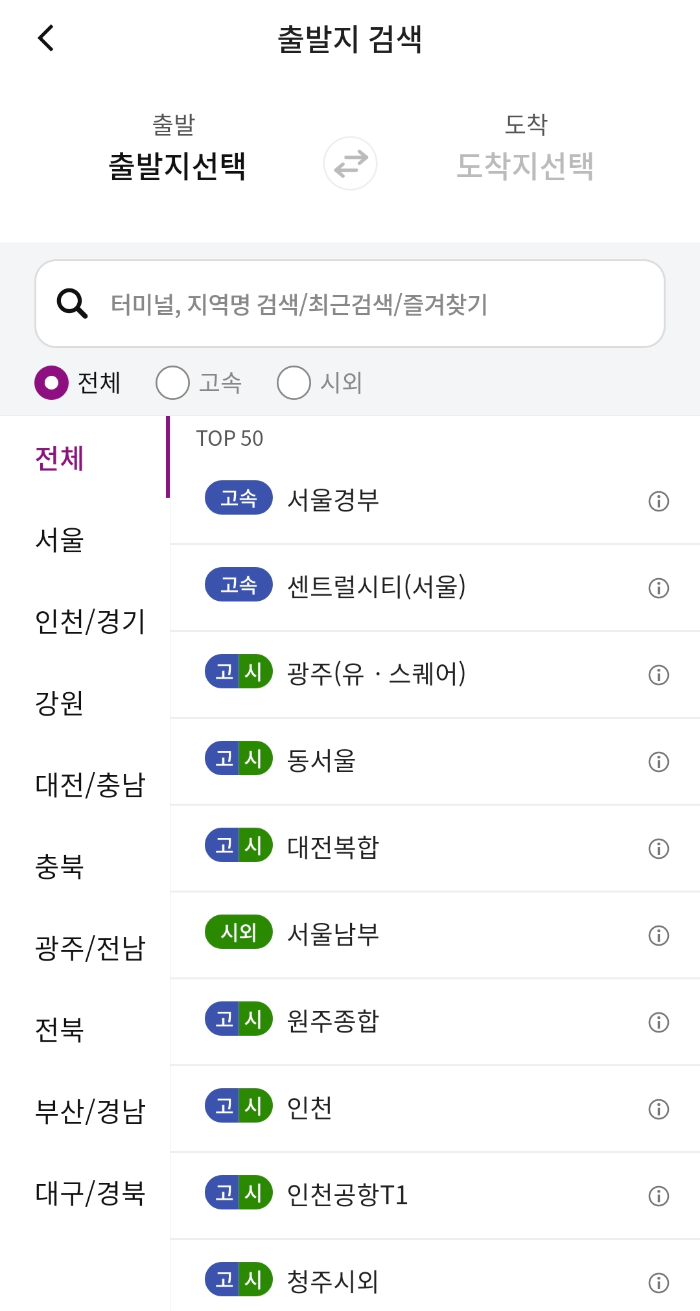Screen dimensions: 700x1311
Task: Open info icon next to 서울경부
Action: [659, 500]
